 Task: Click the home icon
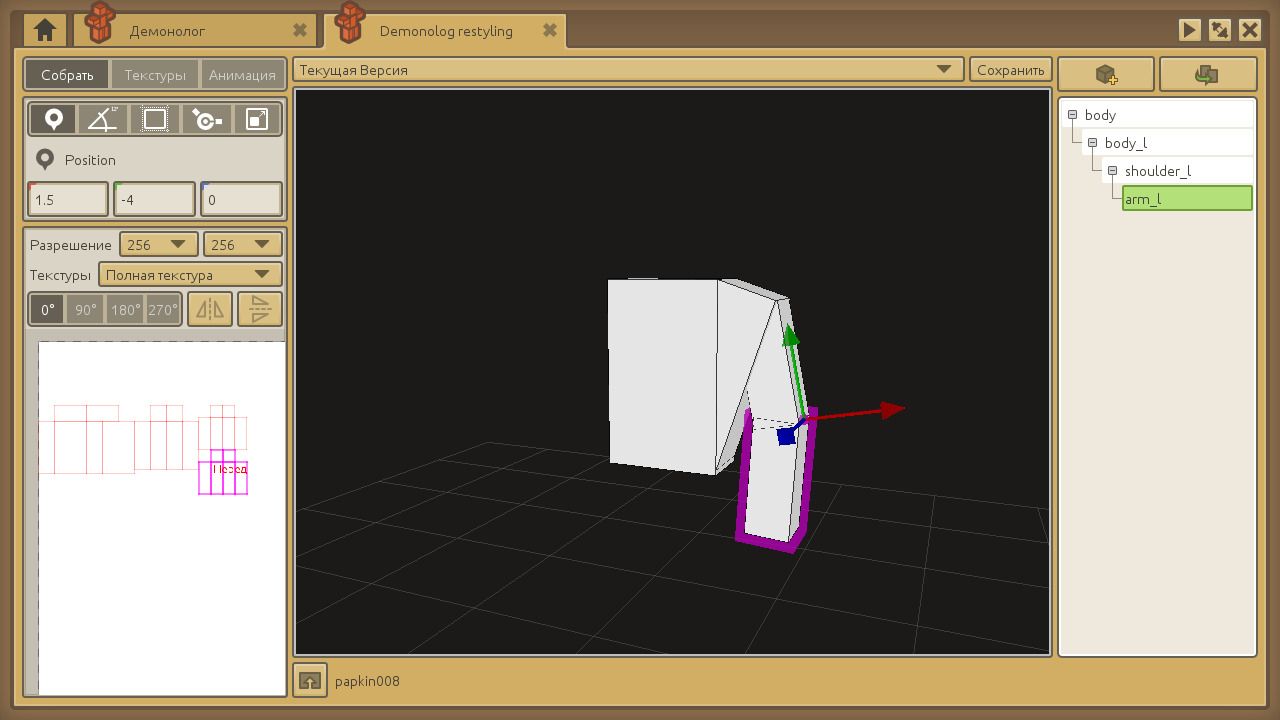click(x=45, y=31)
